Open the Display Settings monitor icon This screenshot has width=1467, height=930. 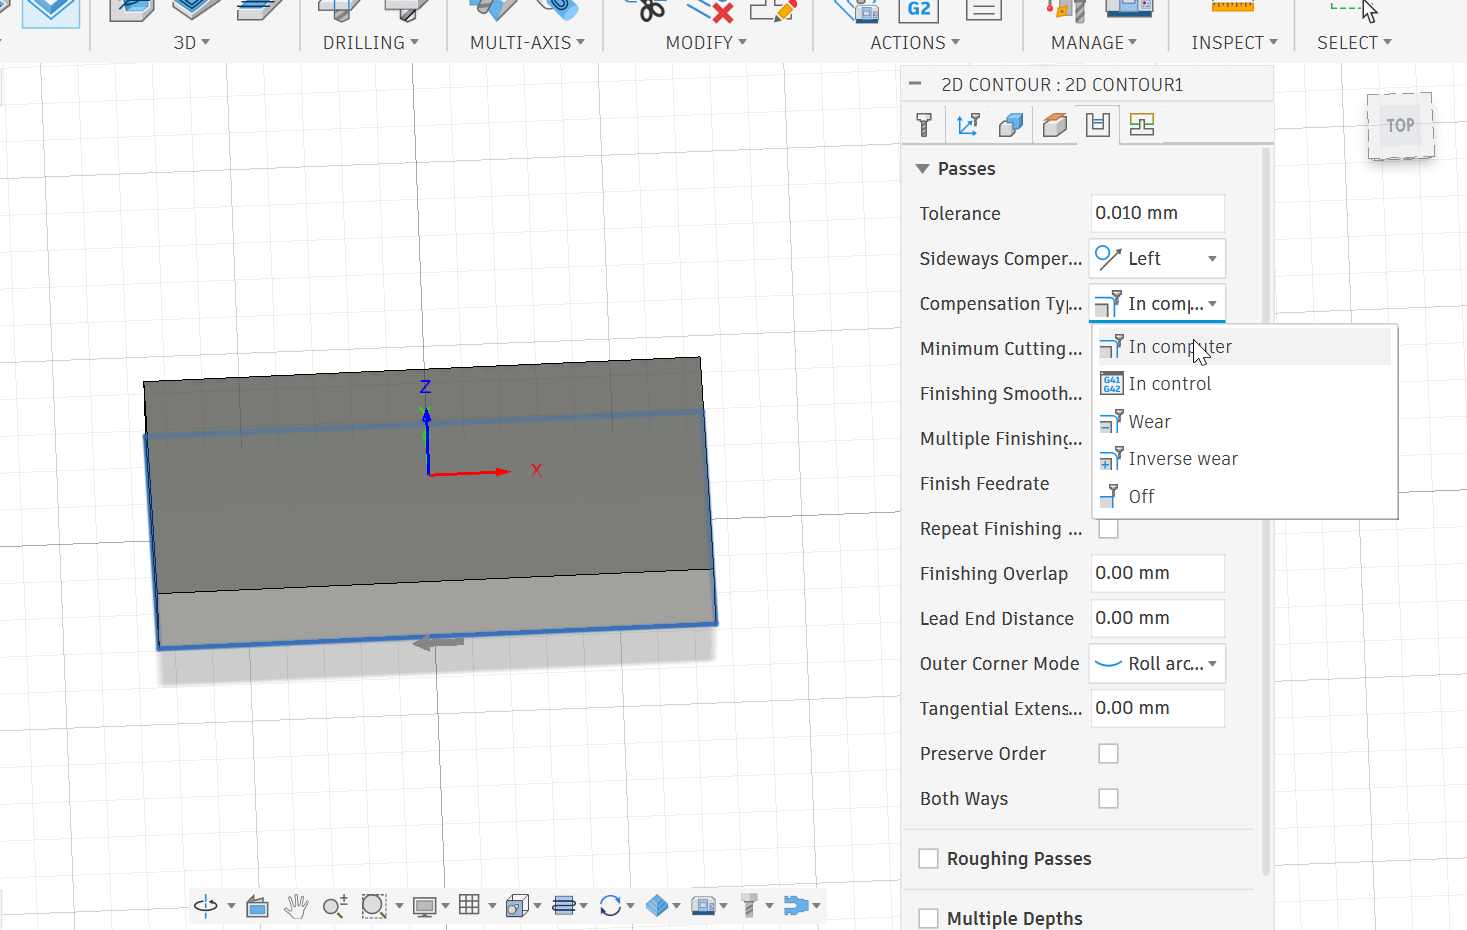[x=425, y=906]
